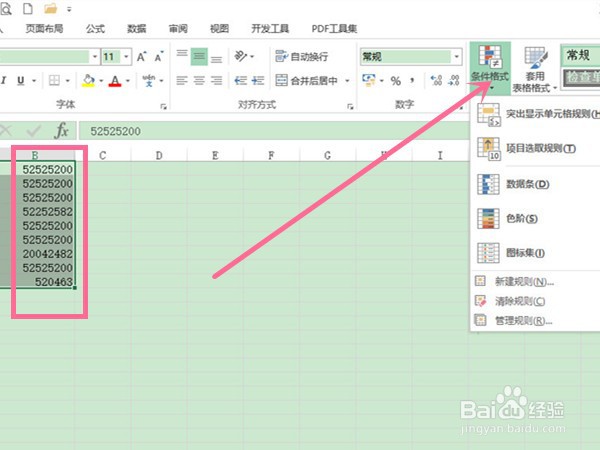Expand fill color dropdown arrow
This screenshot has width=600, height=450.
click(x=101, y=81)
